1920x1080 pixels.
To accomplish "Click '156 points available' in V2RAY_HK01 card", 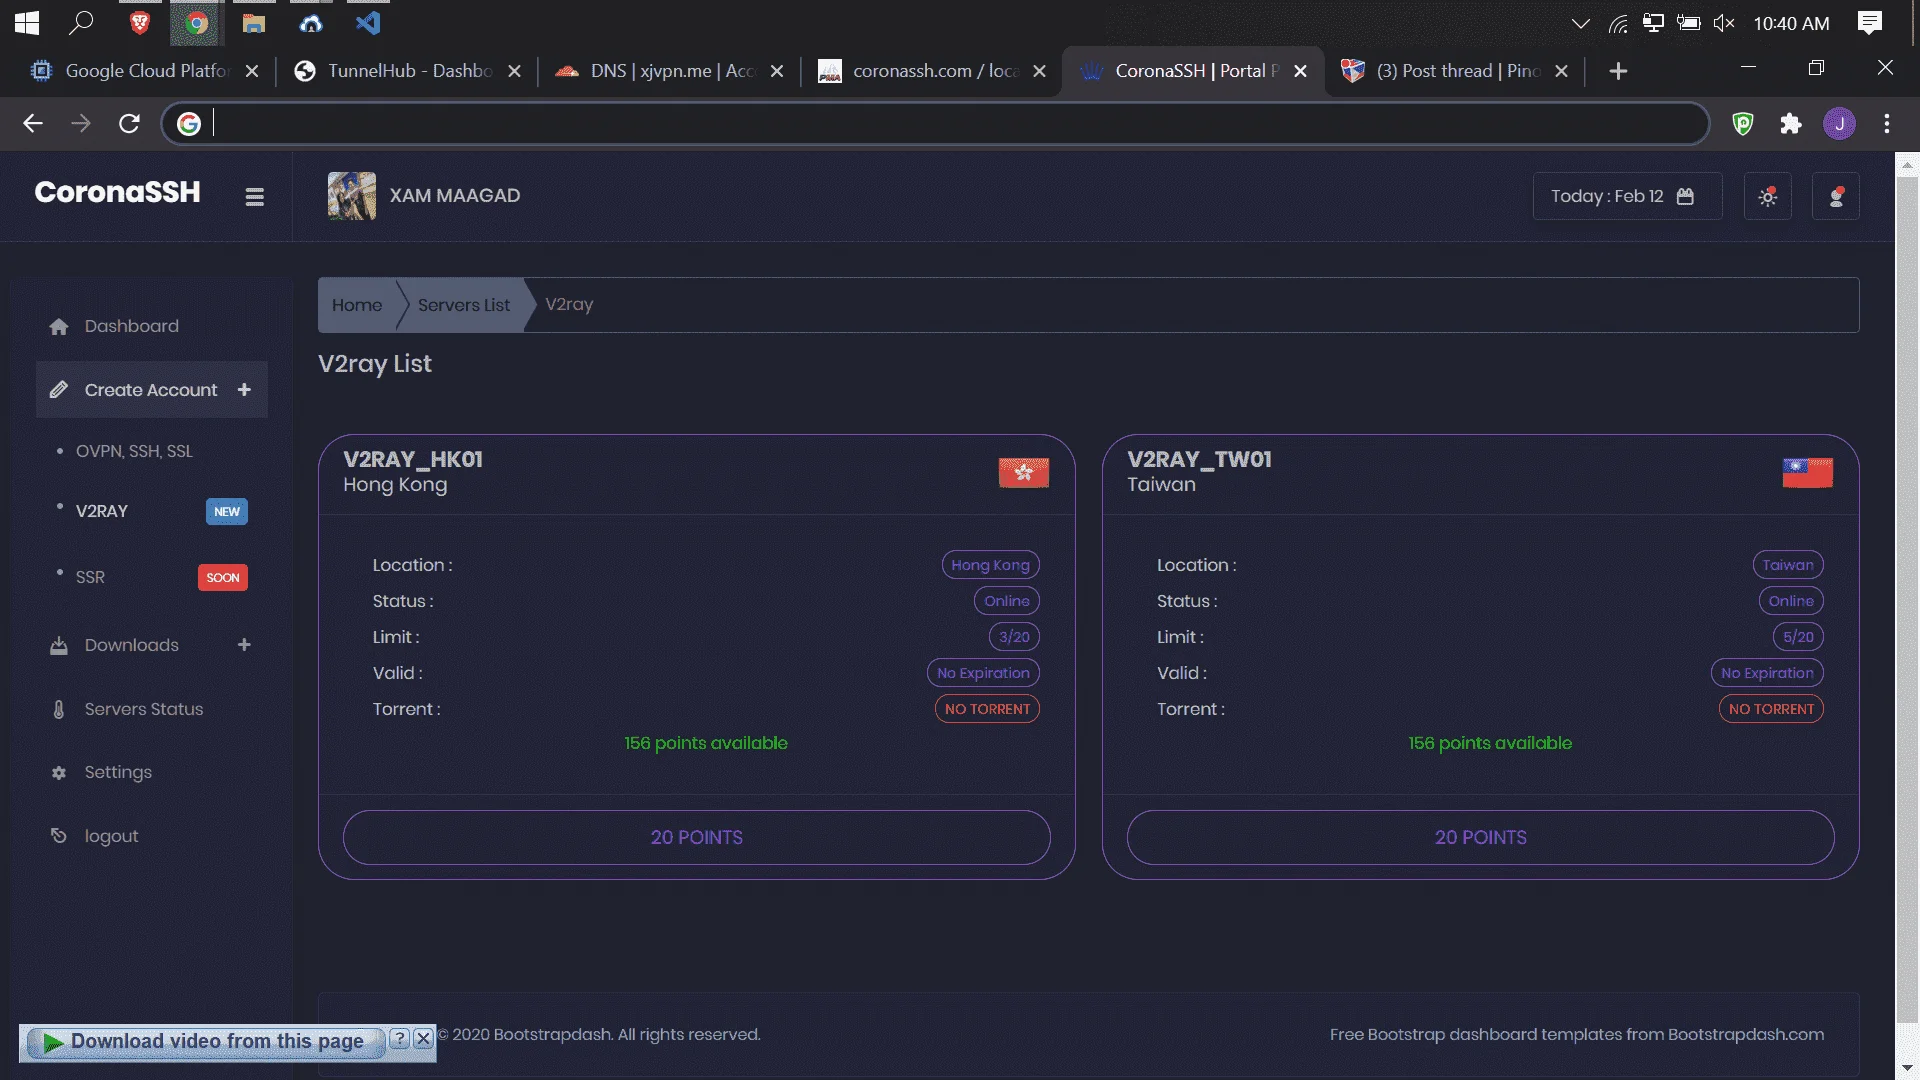I will coord(706,743).
